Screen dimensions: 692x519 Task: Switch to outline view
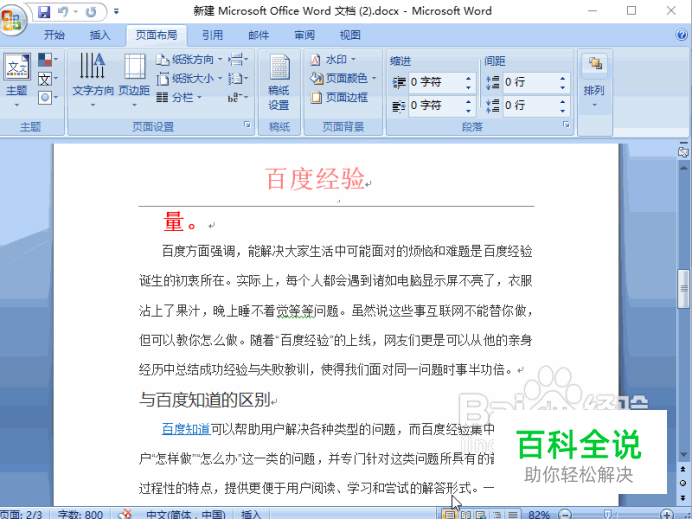[497, 515]
